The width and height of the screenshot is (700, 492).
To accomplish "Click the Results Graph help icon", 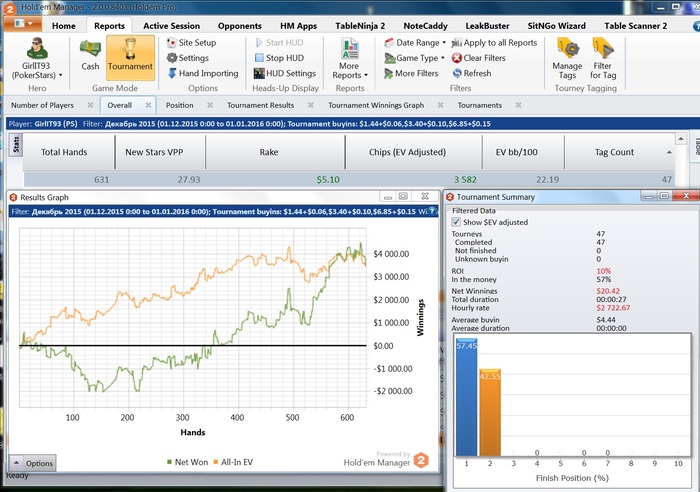I will coord(433,212).
